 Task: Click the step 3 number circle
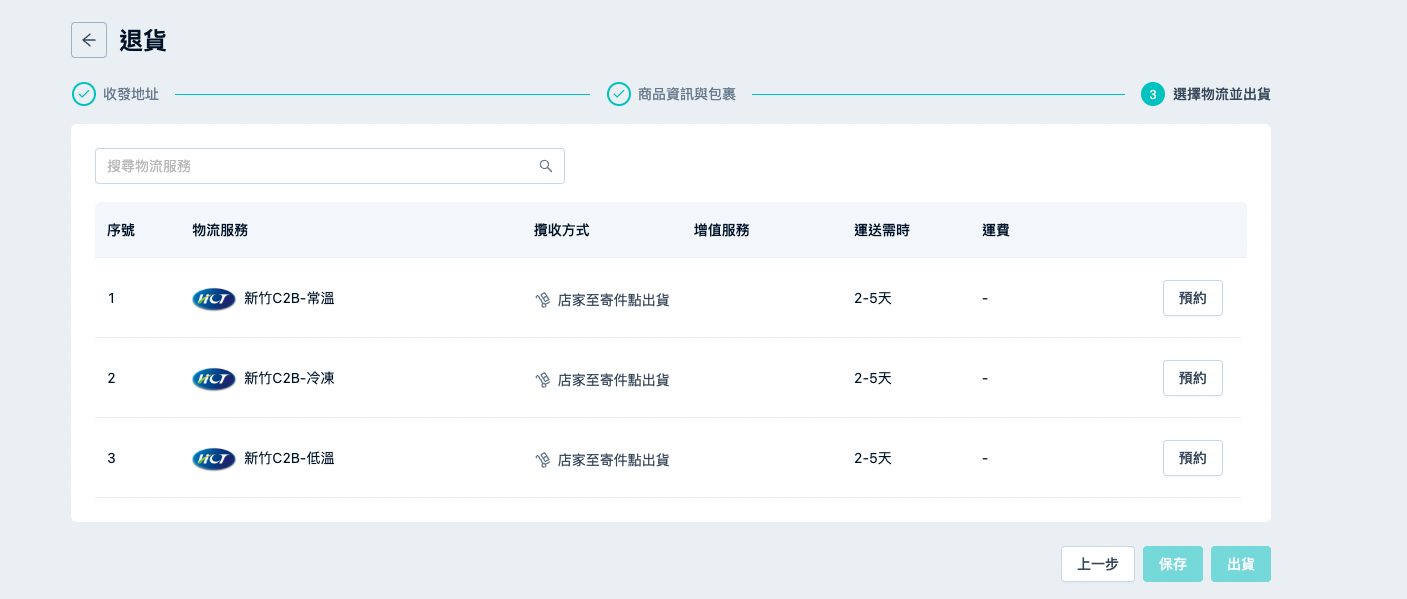1153,94
